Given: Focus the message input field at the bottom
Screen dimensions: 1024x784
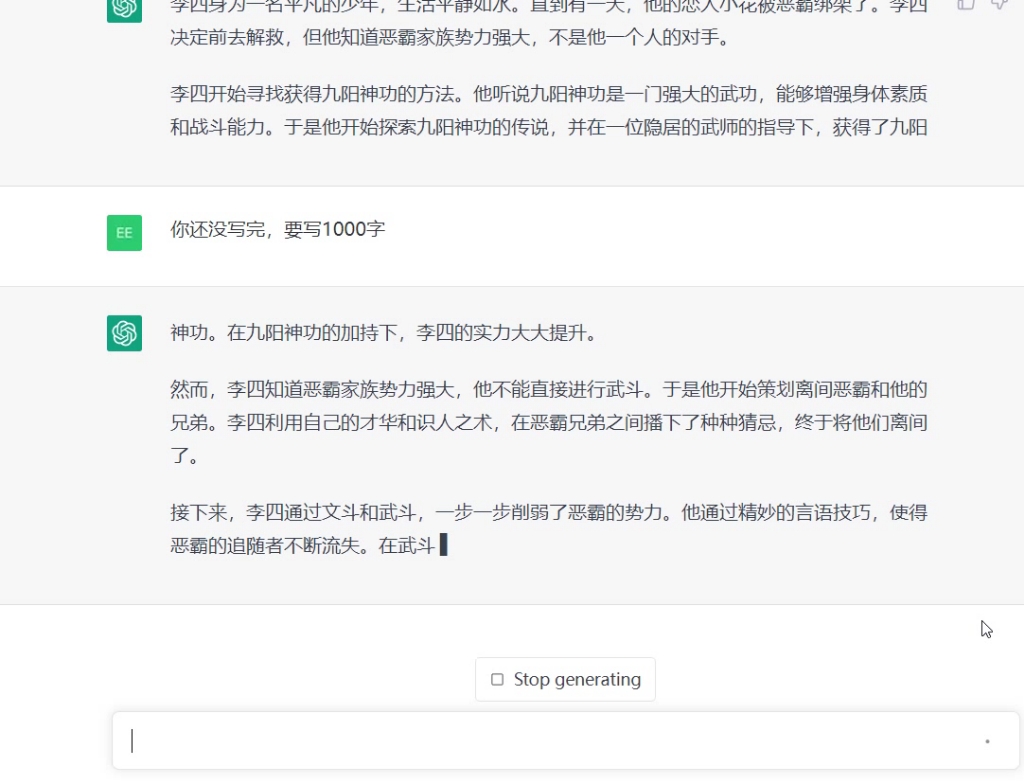Looking at the screenshot, I should (x=540, y=741).
